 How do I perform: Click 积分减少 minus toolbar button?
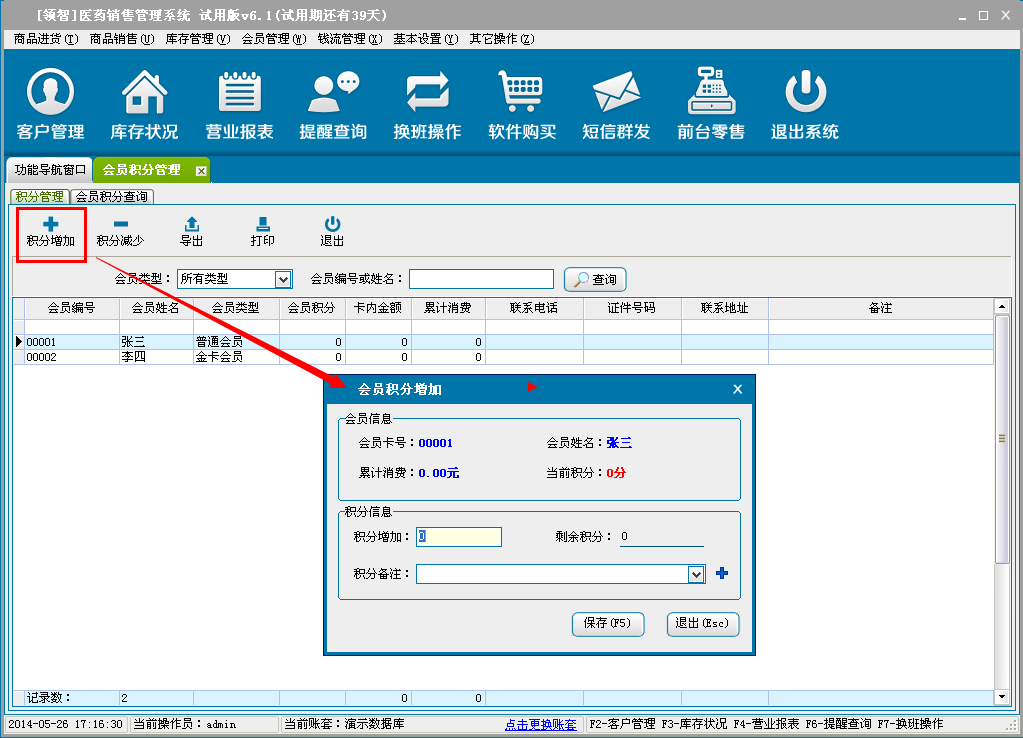120,232
